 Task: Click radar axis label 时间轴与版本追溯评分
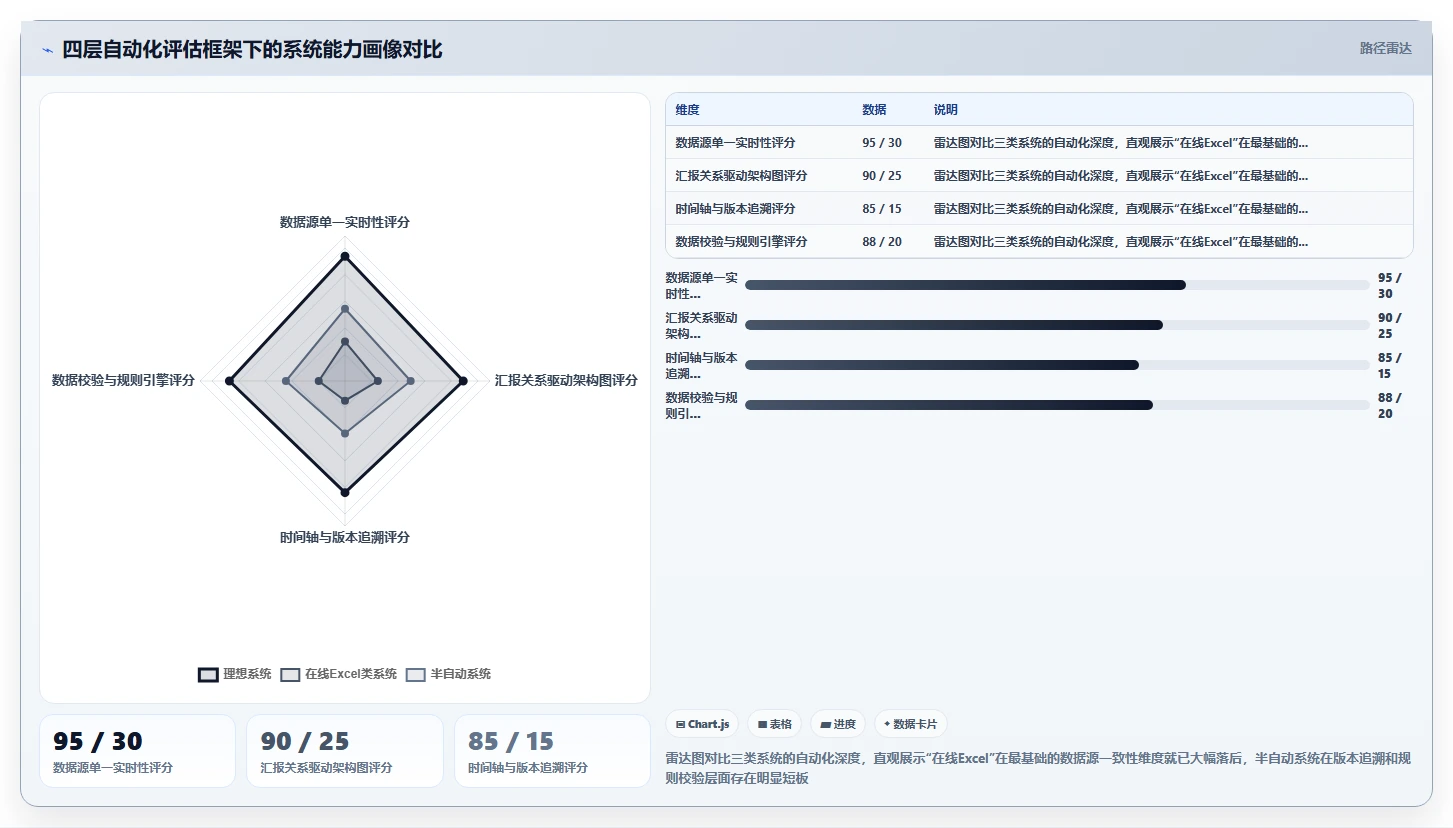click(345, 537)
